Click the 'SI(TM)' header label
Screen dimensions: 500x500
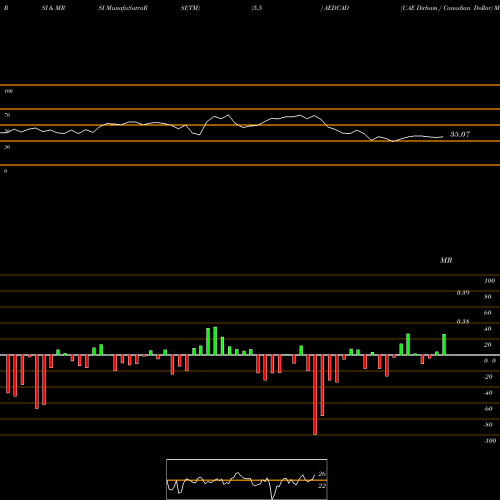tap(190, 8)
